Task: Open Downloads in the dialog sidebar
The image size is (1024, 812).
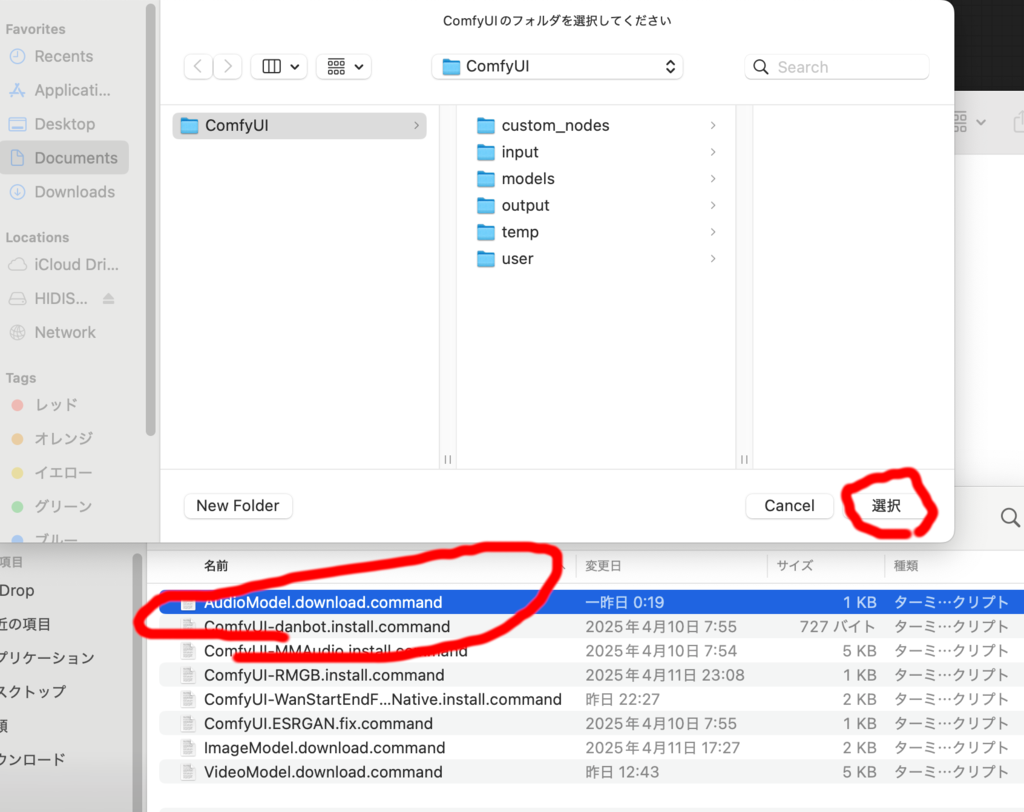Action: coord(63,192)
